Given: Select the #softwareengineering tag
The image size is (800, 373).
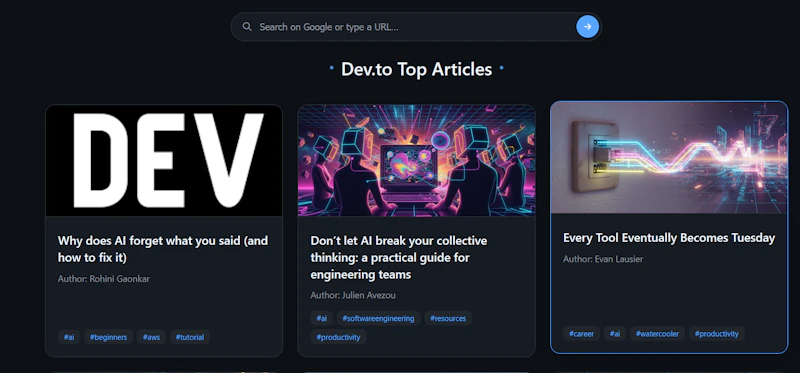Looking at the screenshot, I should (379, 318).
